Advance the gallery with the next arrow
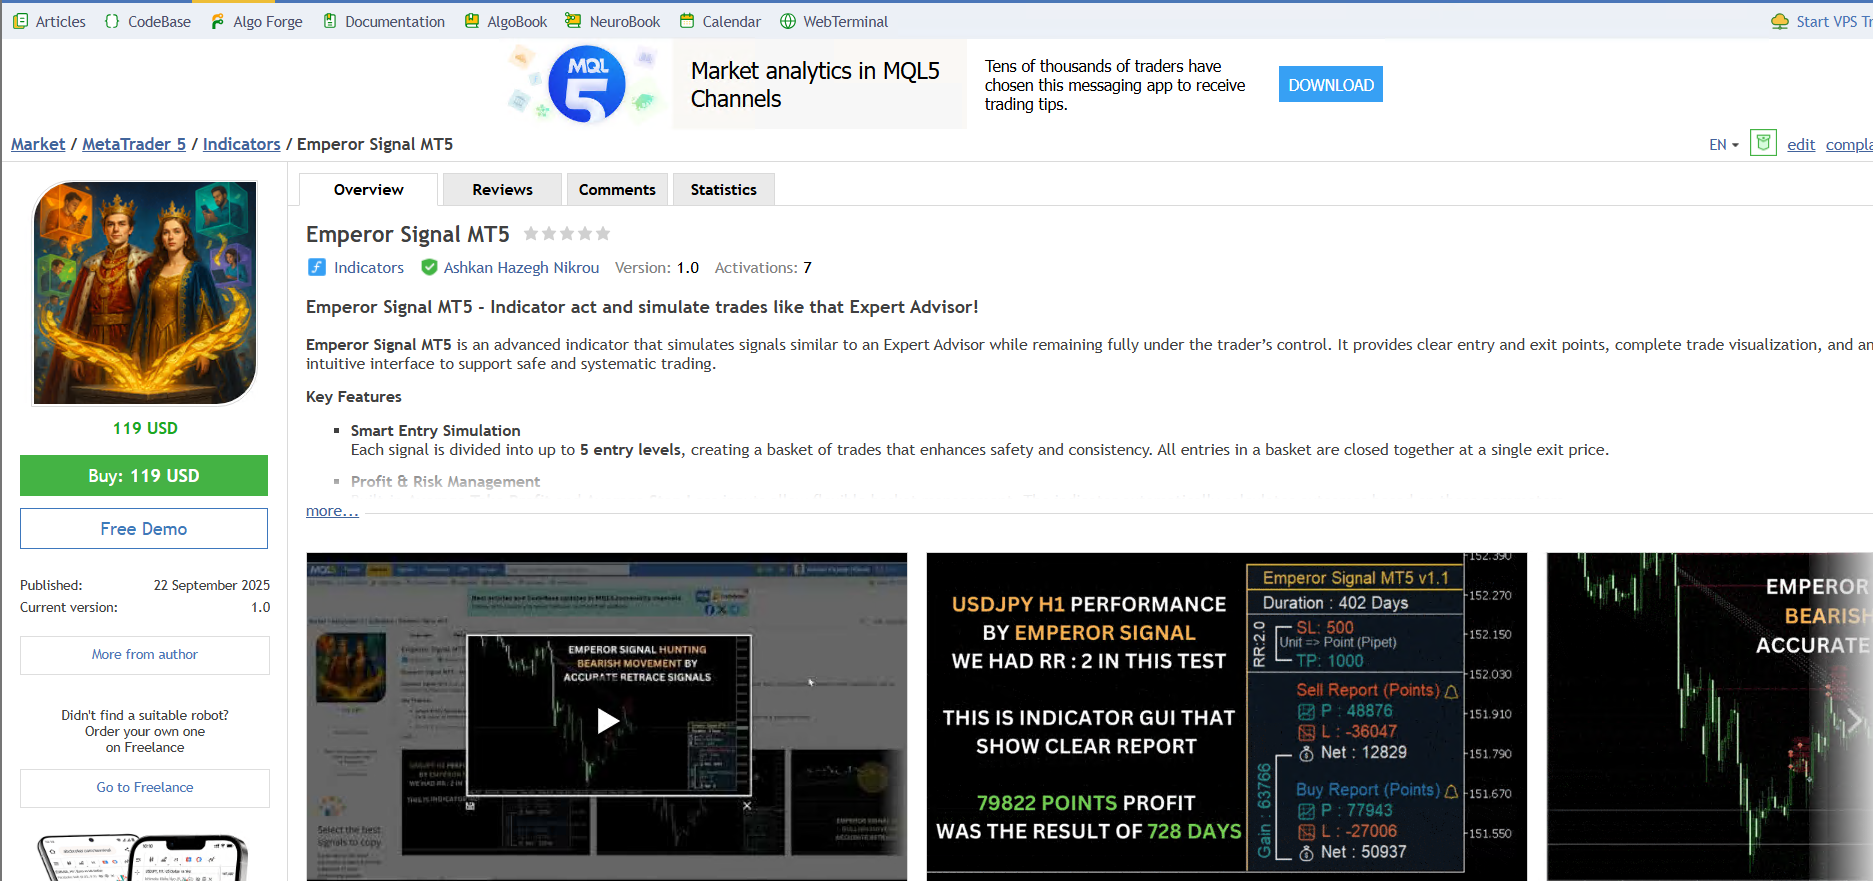This screenshot has height=881, width=1873. (x=1855, y=719)
